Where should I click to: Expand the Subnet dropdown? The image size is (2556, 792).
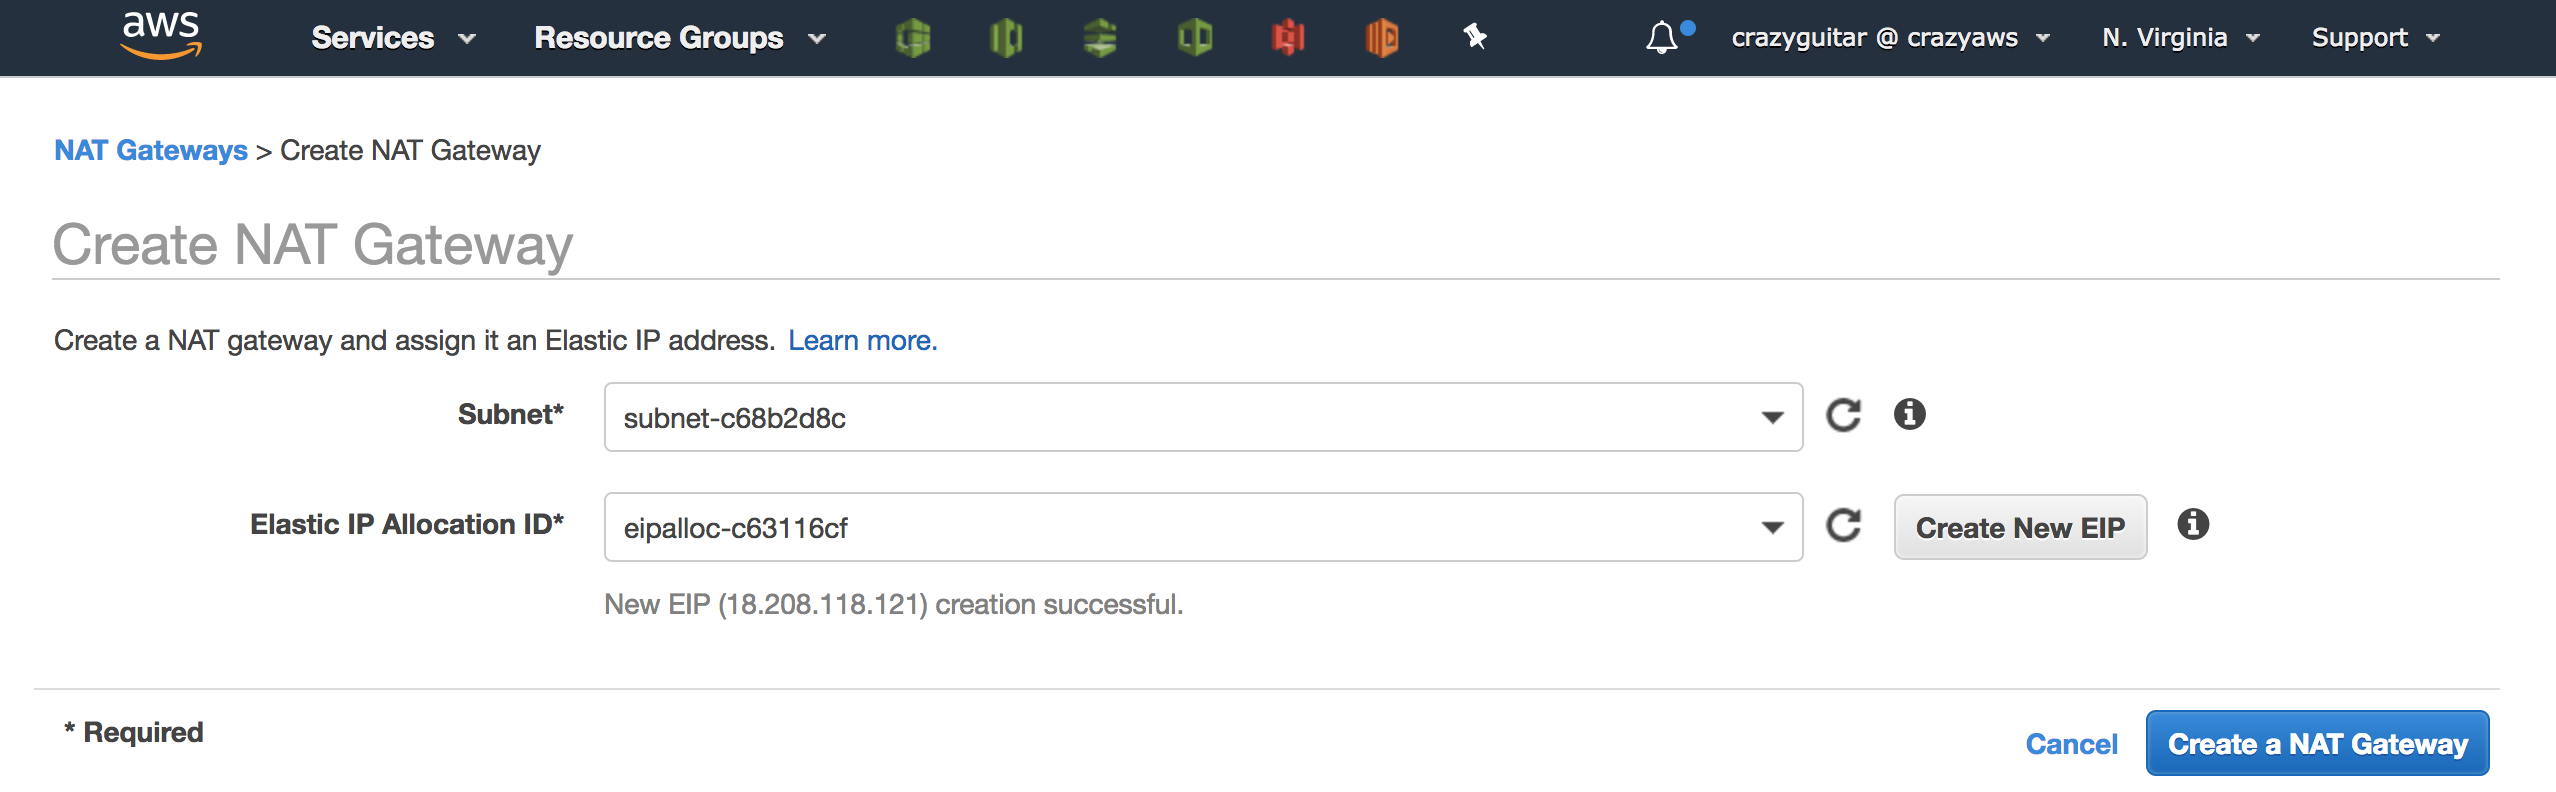(x=1772, y=417)
